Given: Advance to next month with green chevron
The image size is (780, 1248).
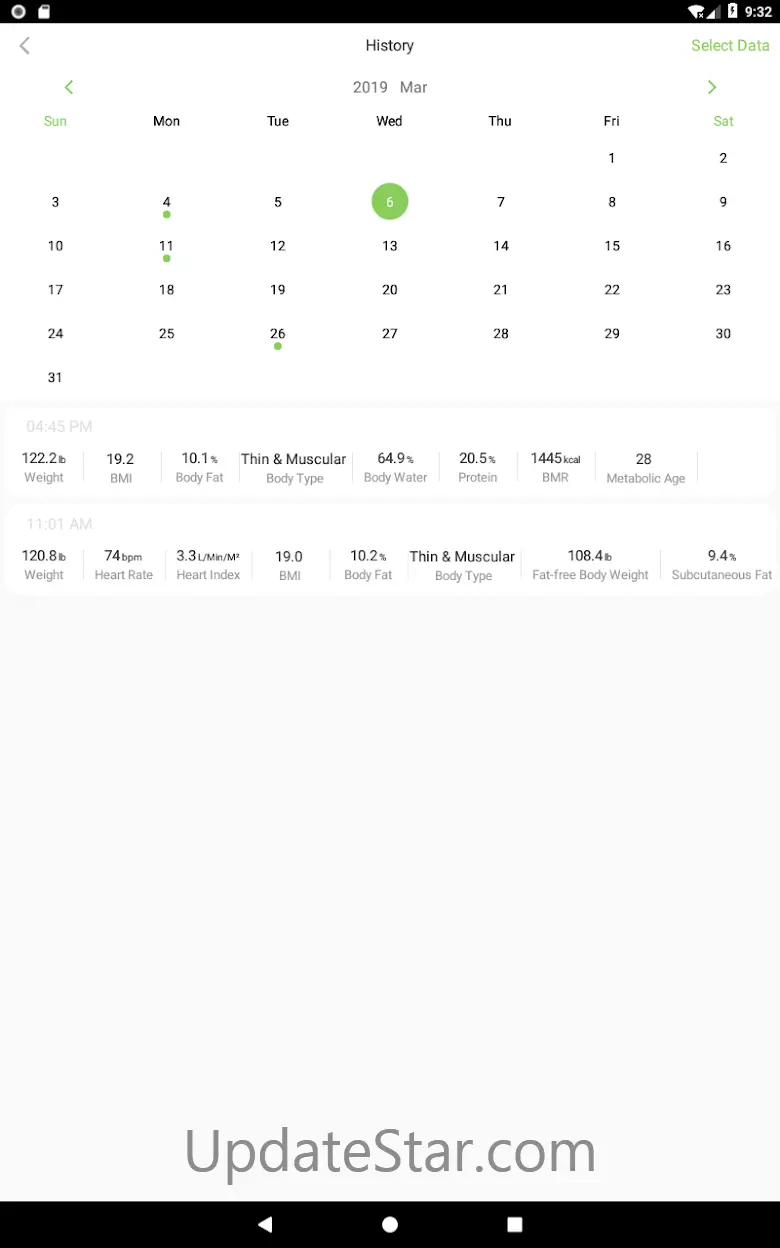Looking at the screenshot, I should pos(712,87).
